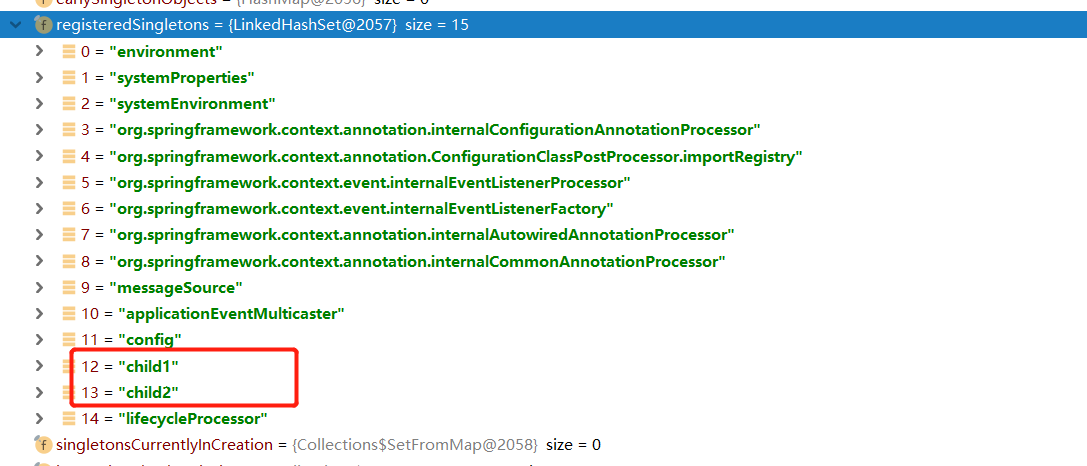Select the internalConfigurationAnnotationProcessor entry

[x=421, y=130]
